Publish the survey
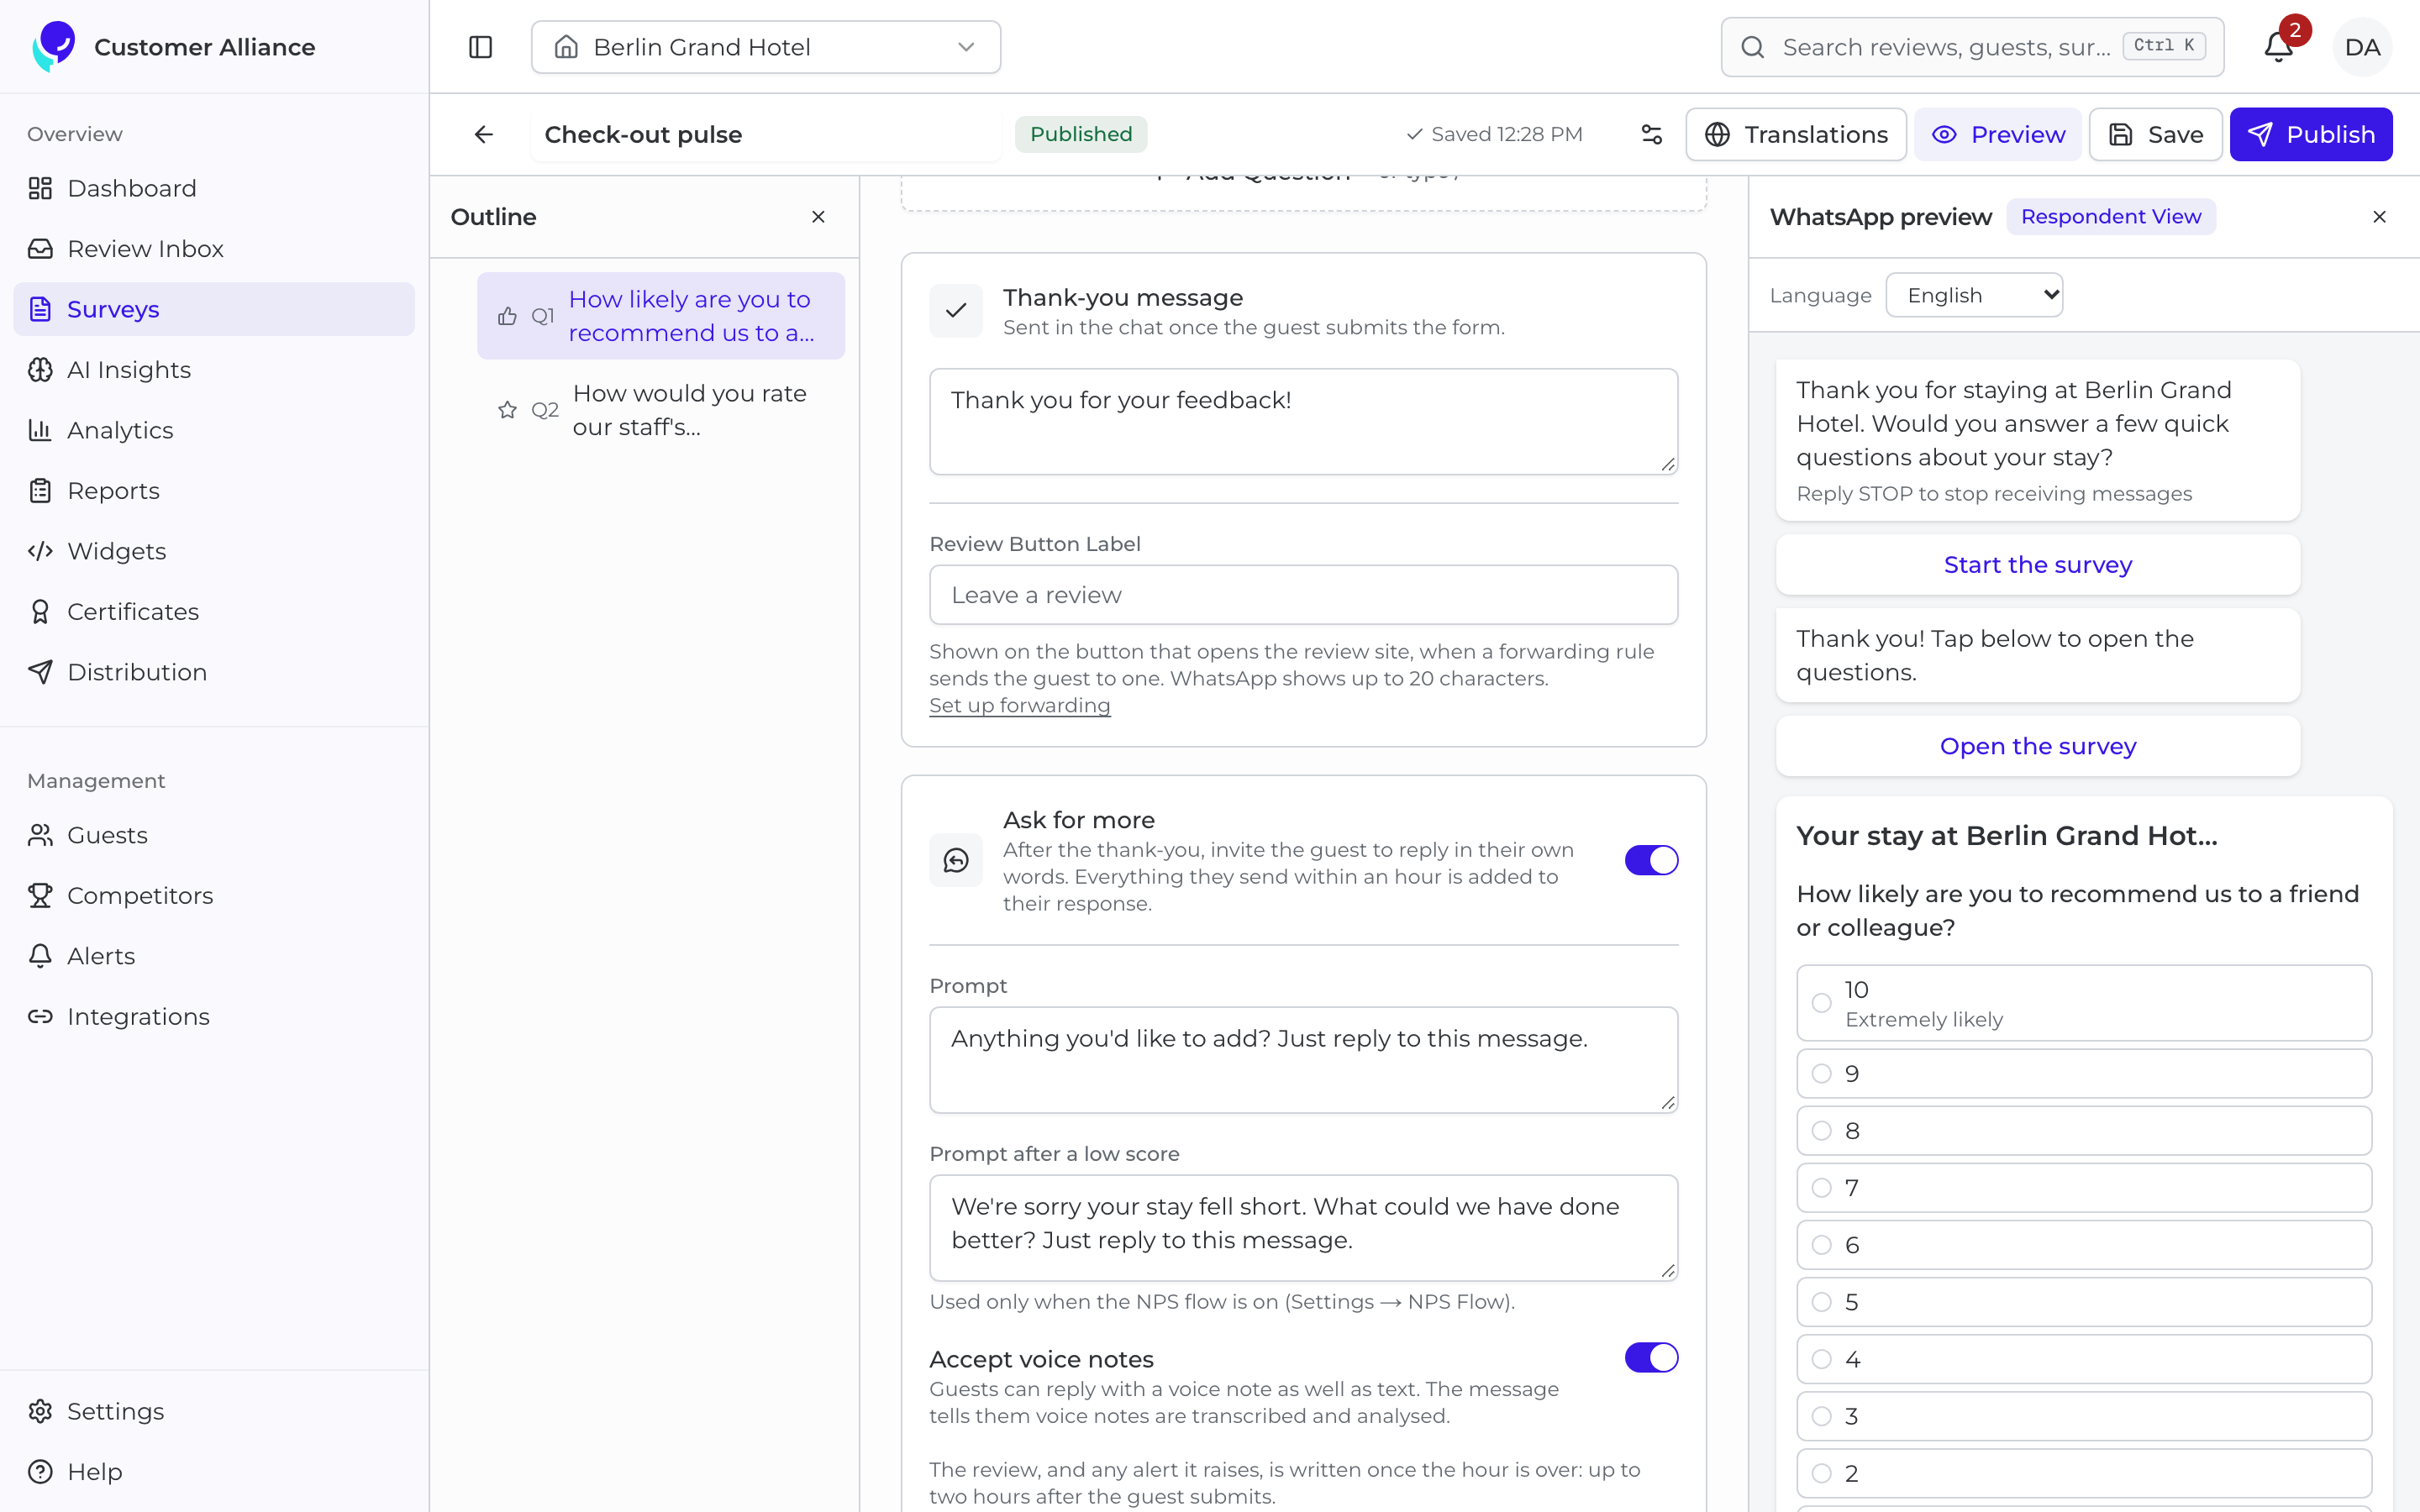Viewport: 2420px width, 1512px height. [x=2311, y=134]
